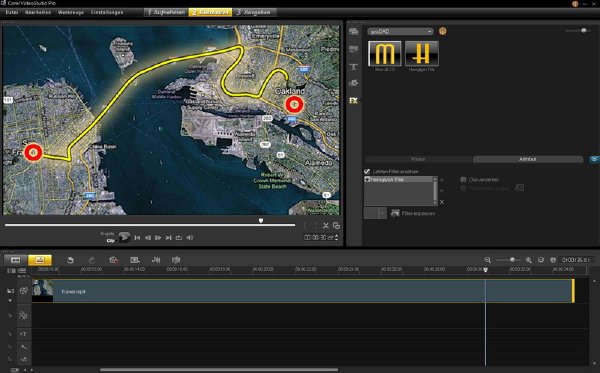Open the FX filter library
This screenshot has height=373, width=600.
[x=353, y=101]
